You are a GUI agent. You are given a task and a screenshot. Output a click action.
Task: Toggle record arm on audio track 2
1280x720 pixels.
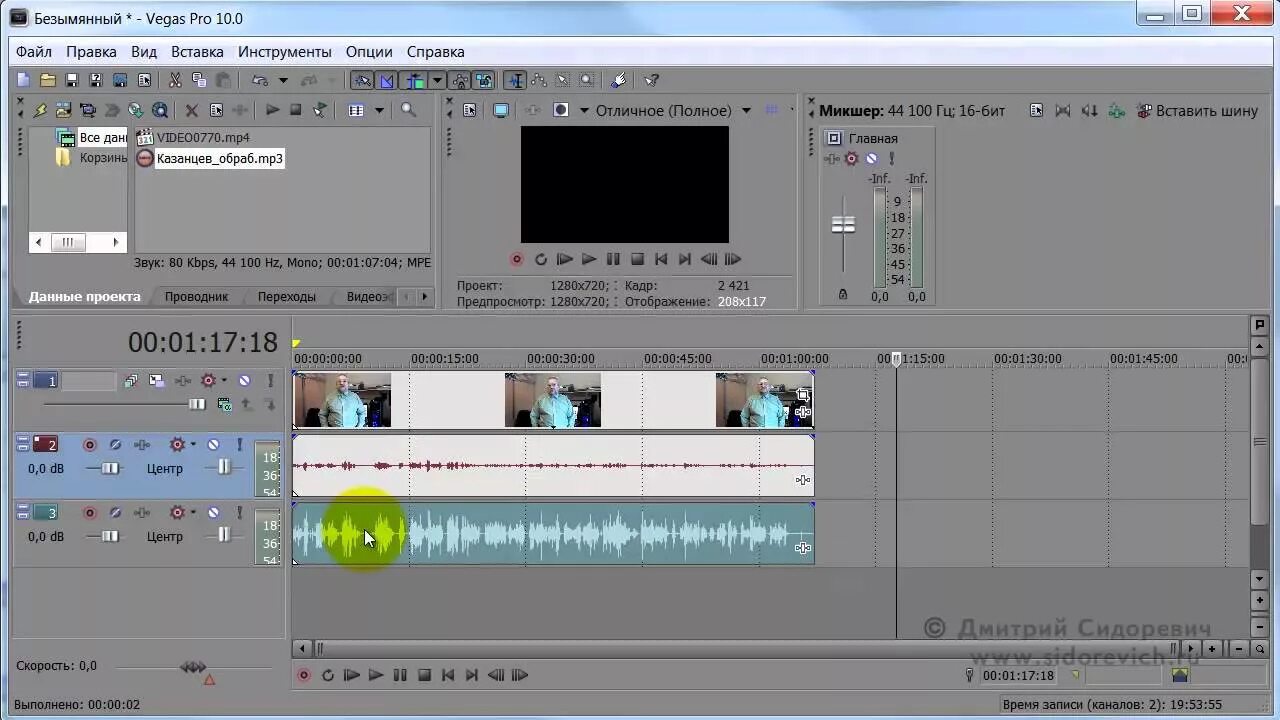point(89,444)
